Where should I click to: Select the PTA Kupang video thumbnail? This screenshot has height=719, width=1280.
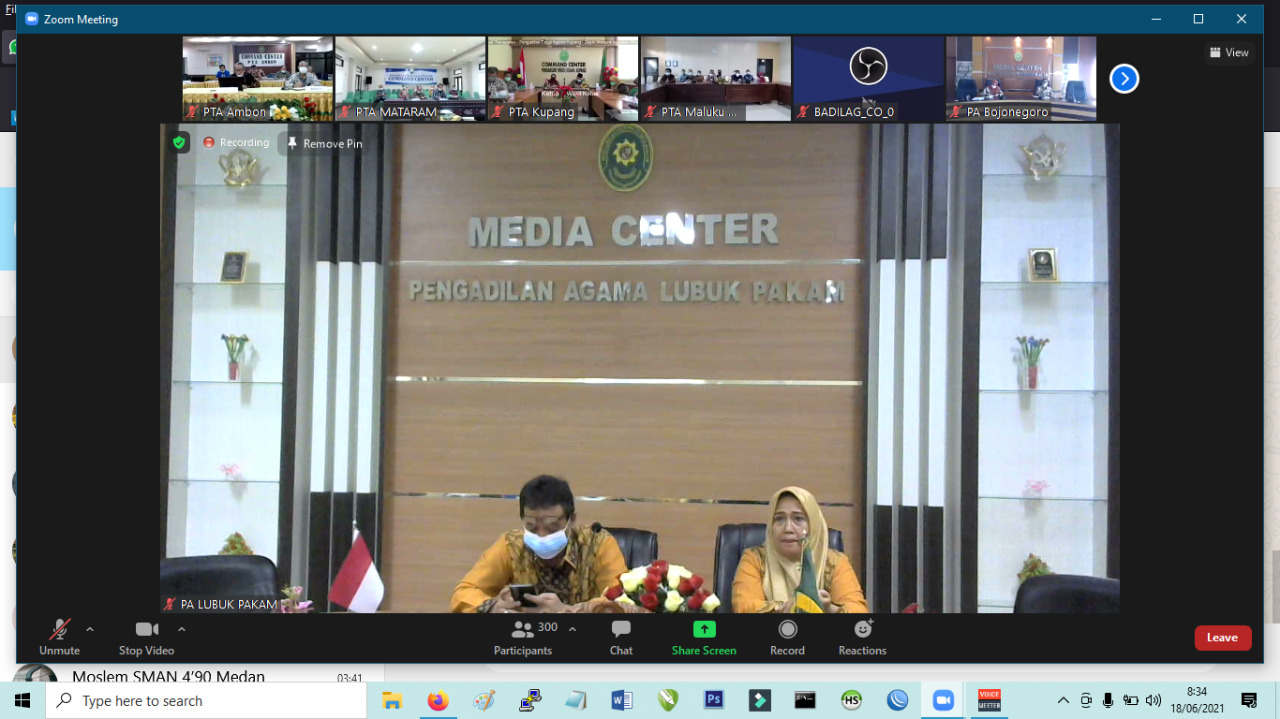[563, 78]
